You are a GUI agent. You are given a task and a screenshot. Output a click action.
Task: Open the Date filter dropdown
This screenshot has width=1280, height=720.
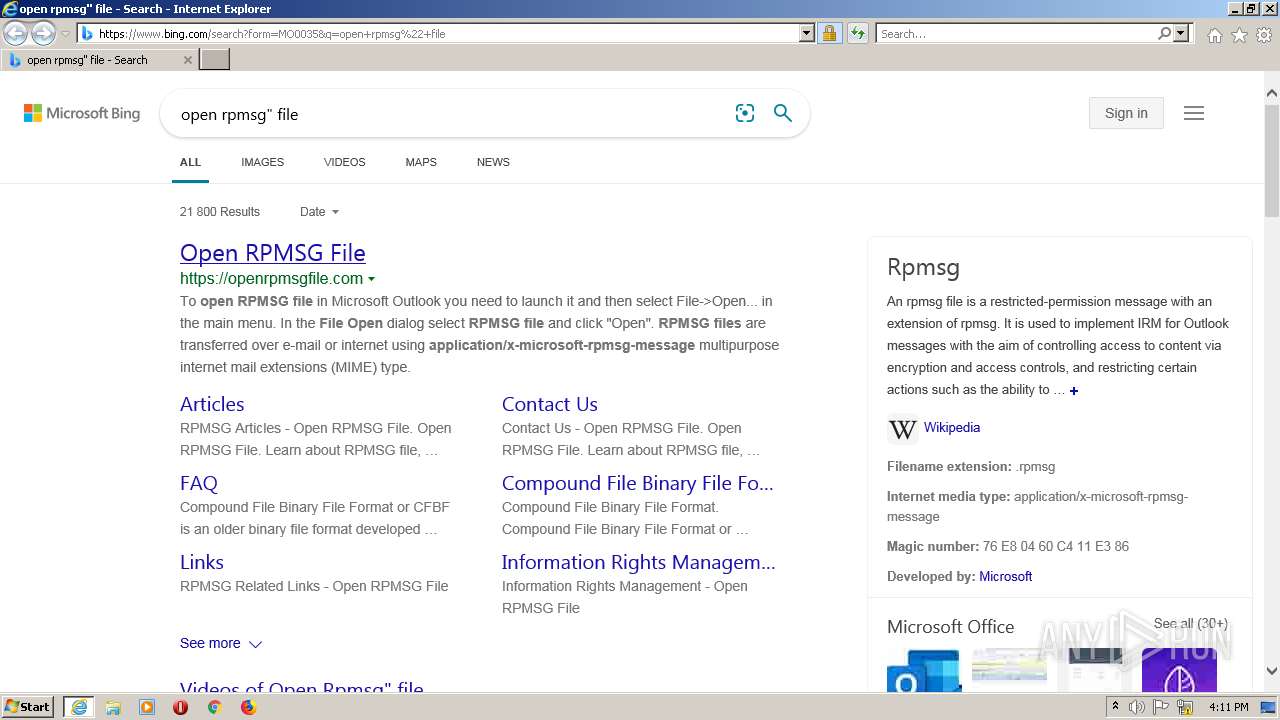[319, 212]
